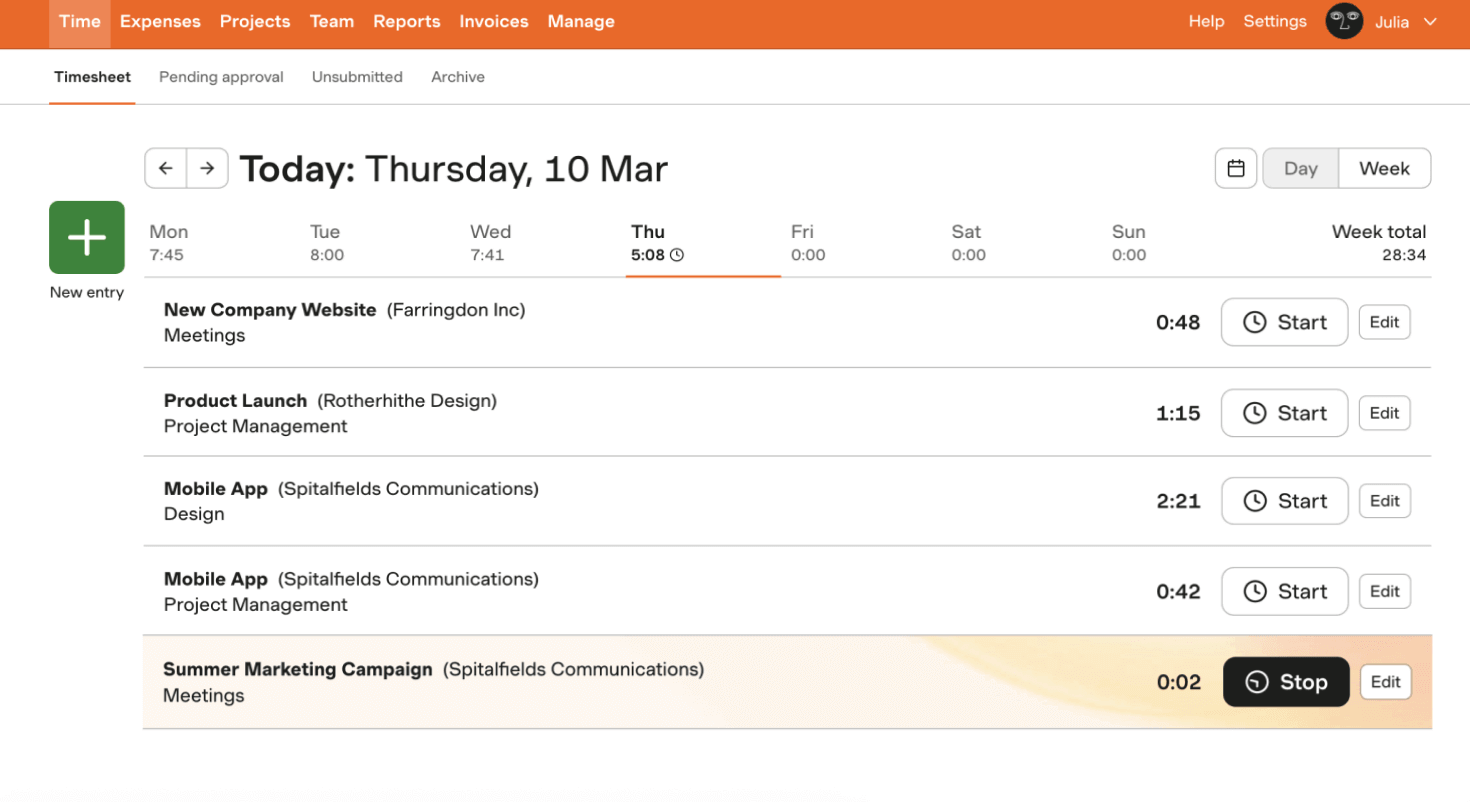Go to the next day arrow
Screen dimensions: 1470x802
[x=207, y=168]
